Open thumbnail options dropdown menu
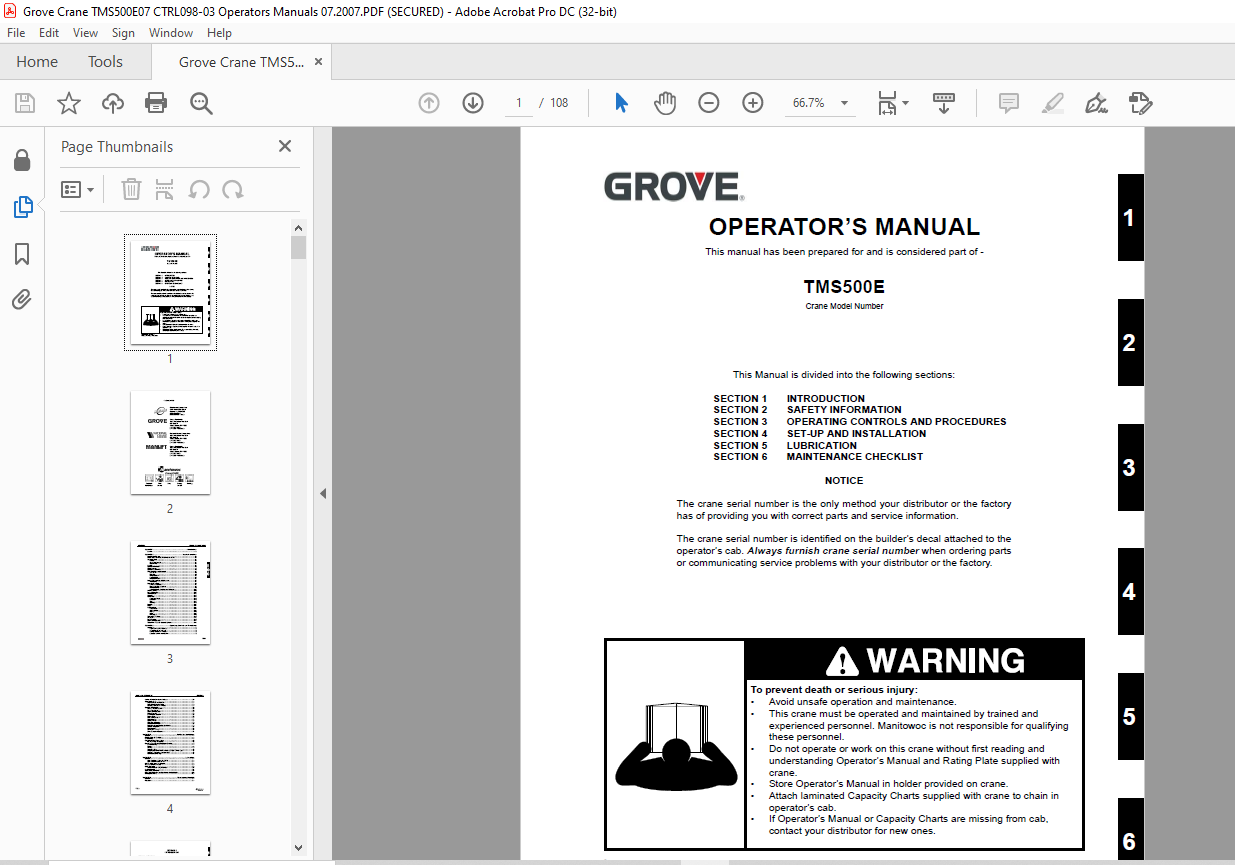1235x865 pixels. pos(77,189)
